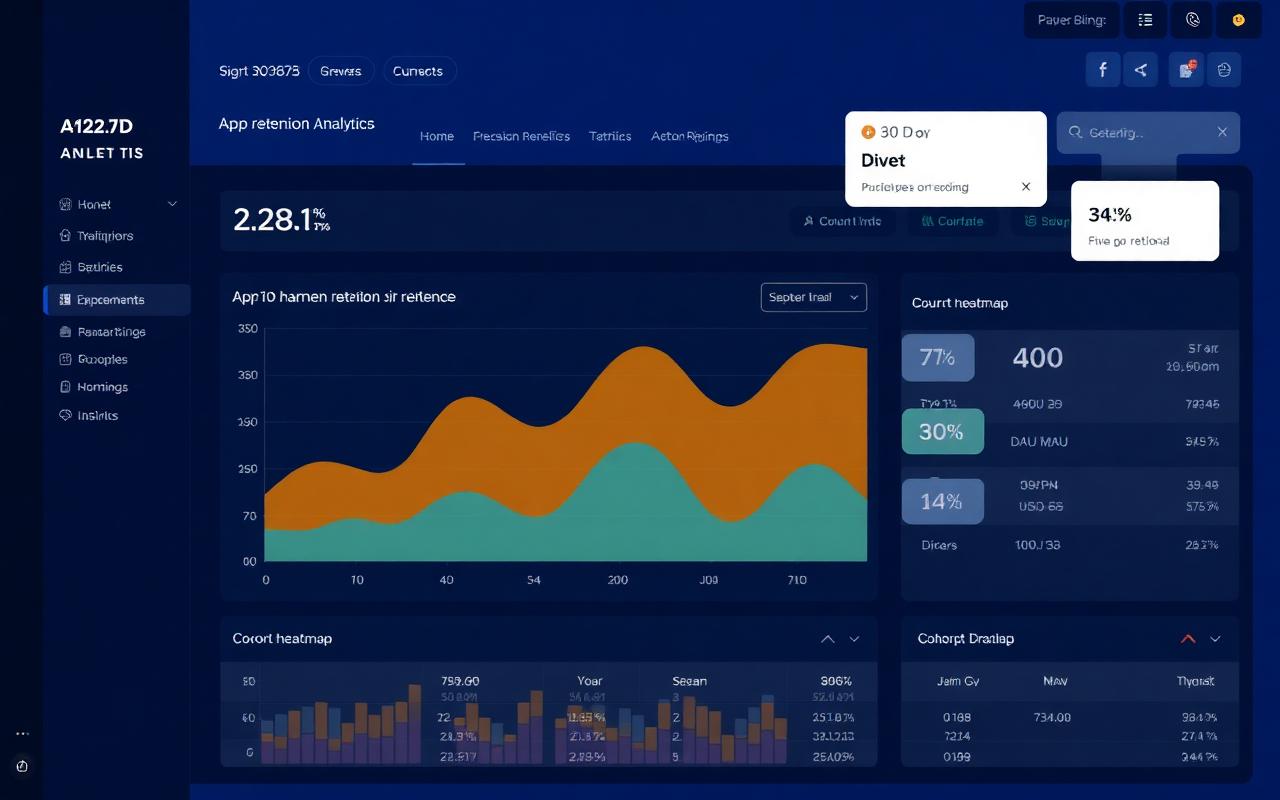Switch to the Home tab

click(437, 136)
